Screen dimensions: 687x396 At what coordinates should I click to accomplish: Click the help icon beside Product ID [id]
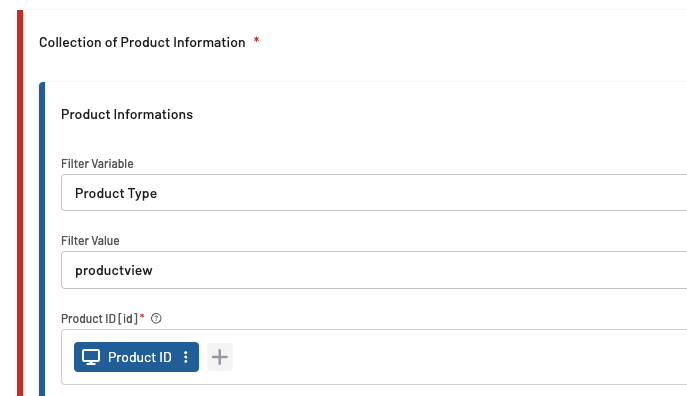(x=156, y=318)
